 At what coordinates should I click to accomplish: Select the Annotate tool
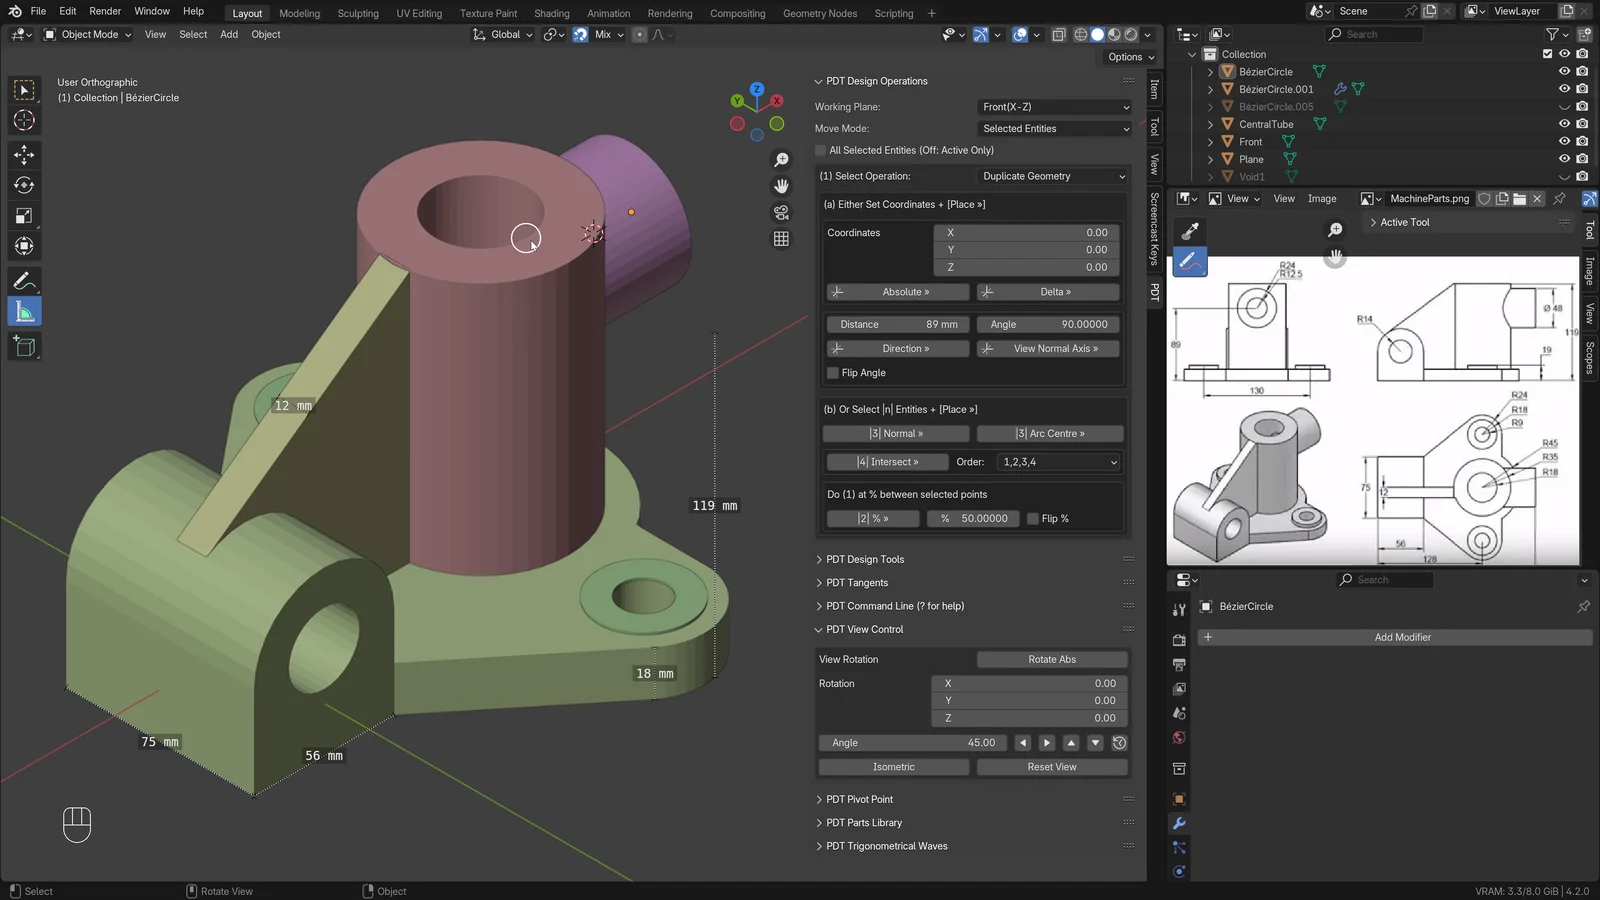(24, 280)
